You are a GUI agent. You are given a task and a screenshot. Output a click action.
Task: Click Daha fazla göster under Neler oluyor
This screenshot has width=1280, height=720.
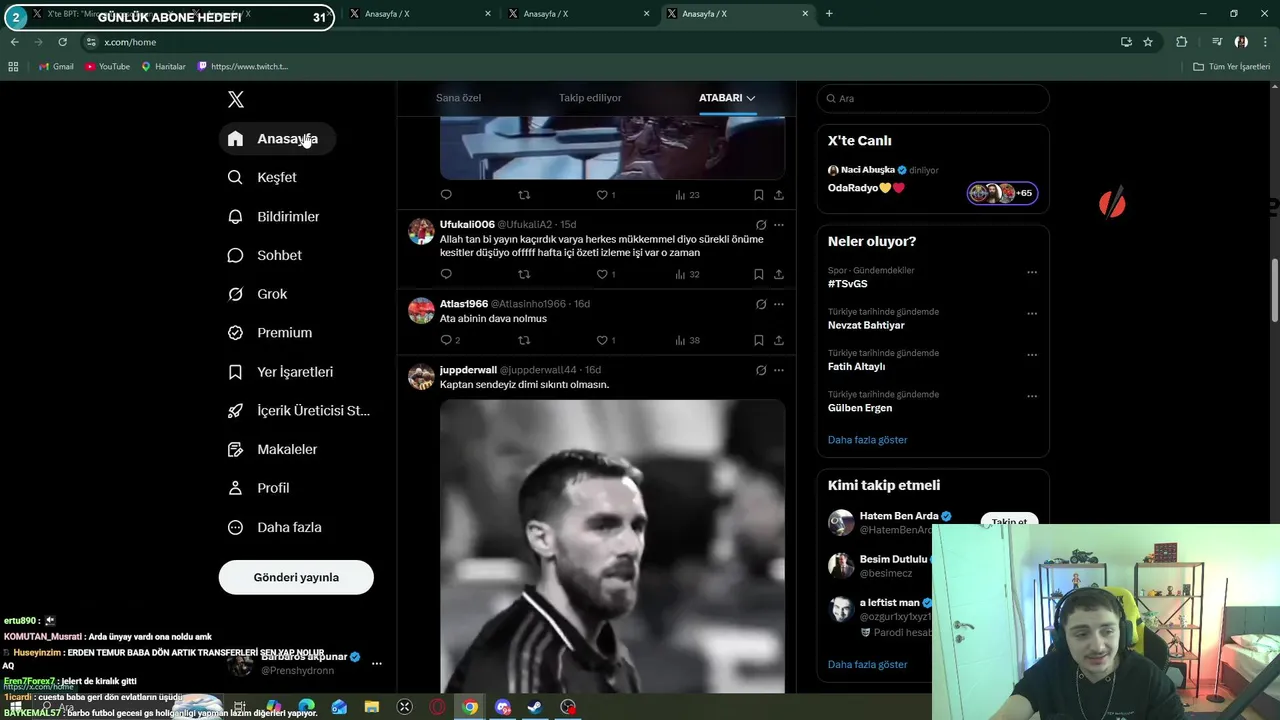(867, 440)
